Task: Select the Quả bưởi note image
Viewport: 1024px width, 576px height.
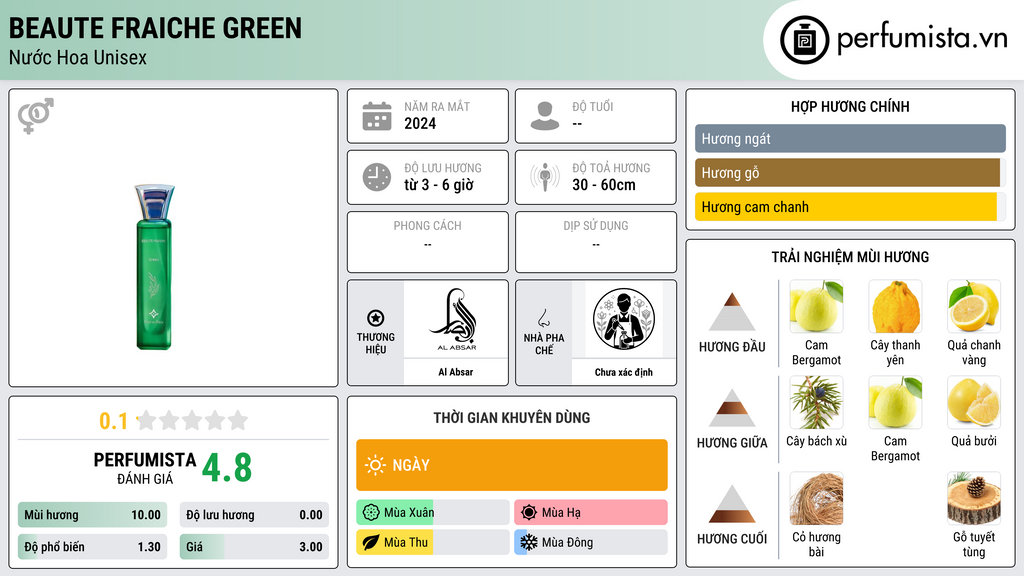Action: [974, 402]
